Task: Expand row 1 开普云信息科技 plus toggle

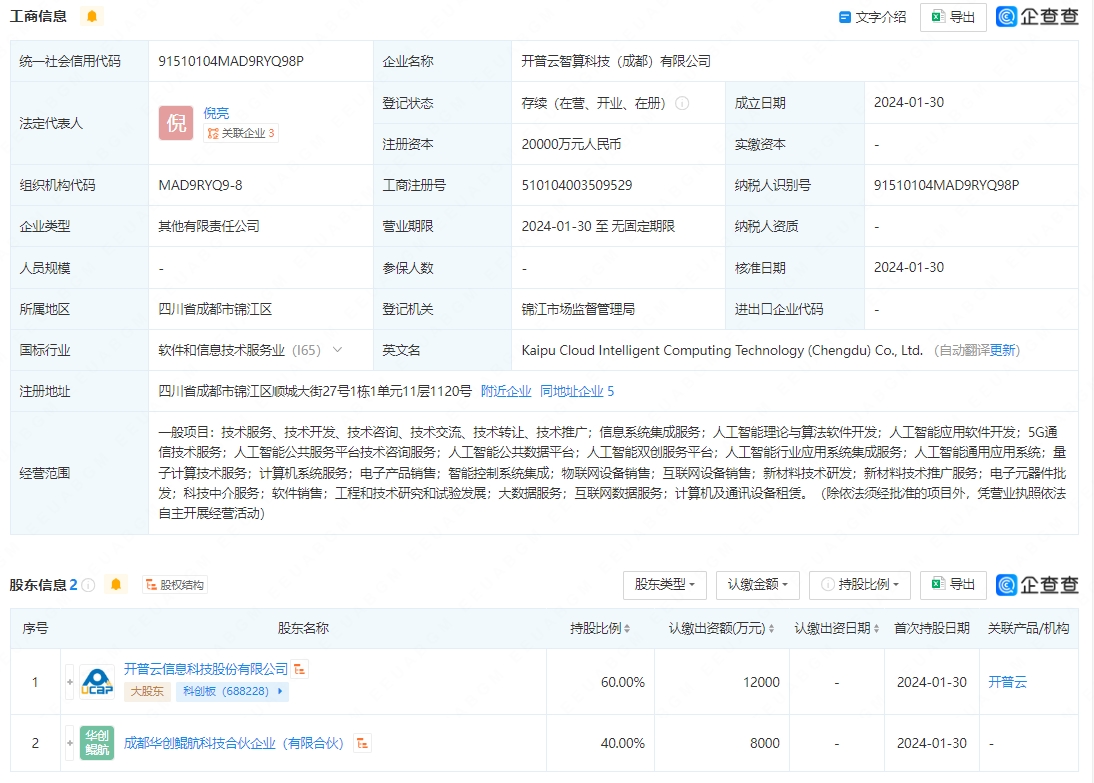Action: [x=70, y=682]
